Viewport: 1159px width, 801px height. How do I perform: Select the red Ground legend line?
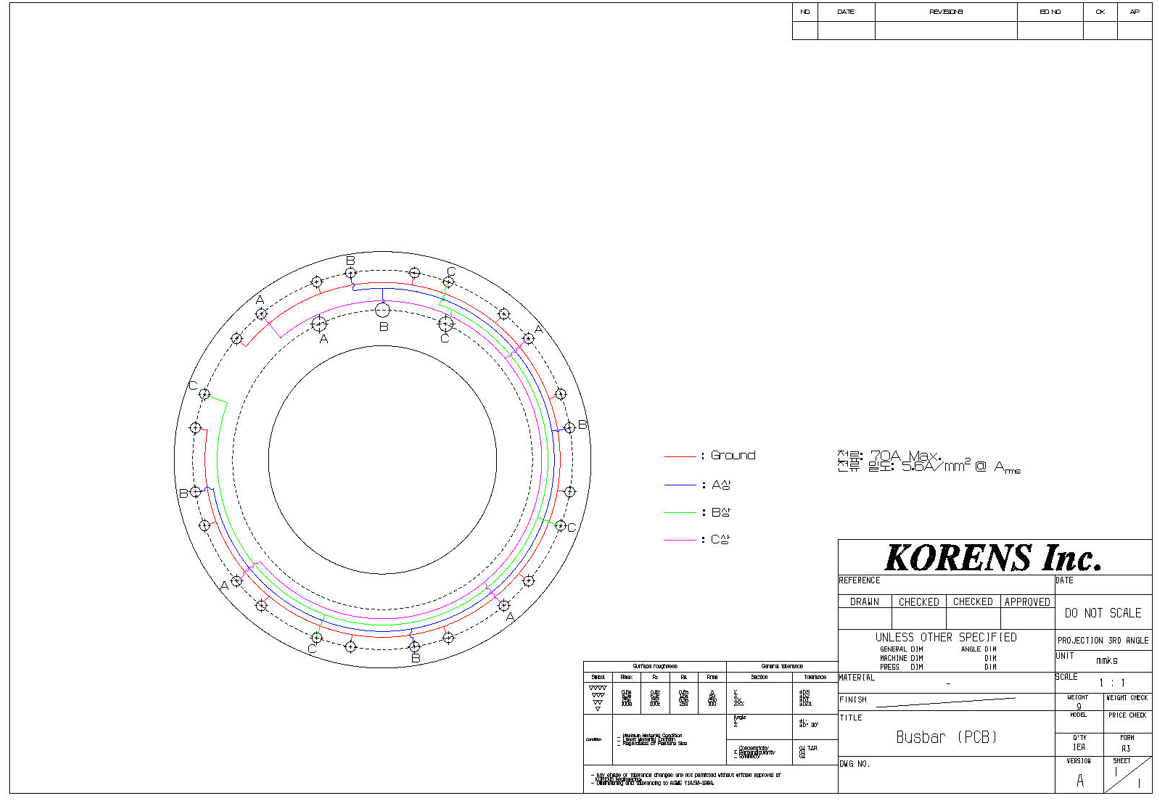pyautogui.click(x=679, y=456)
